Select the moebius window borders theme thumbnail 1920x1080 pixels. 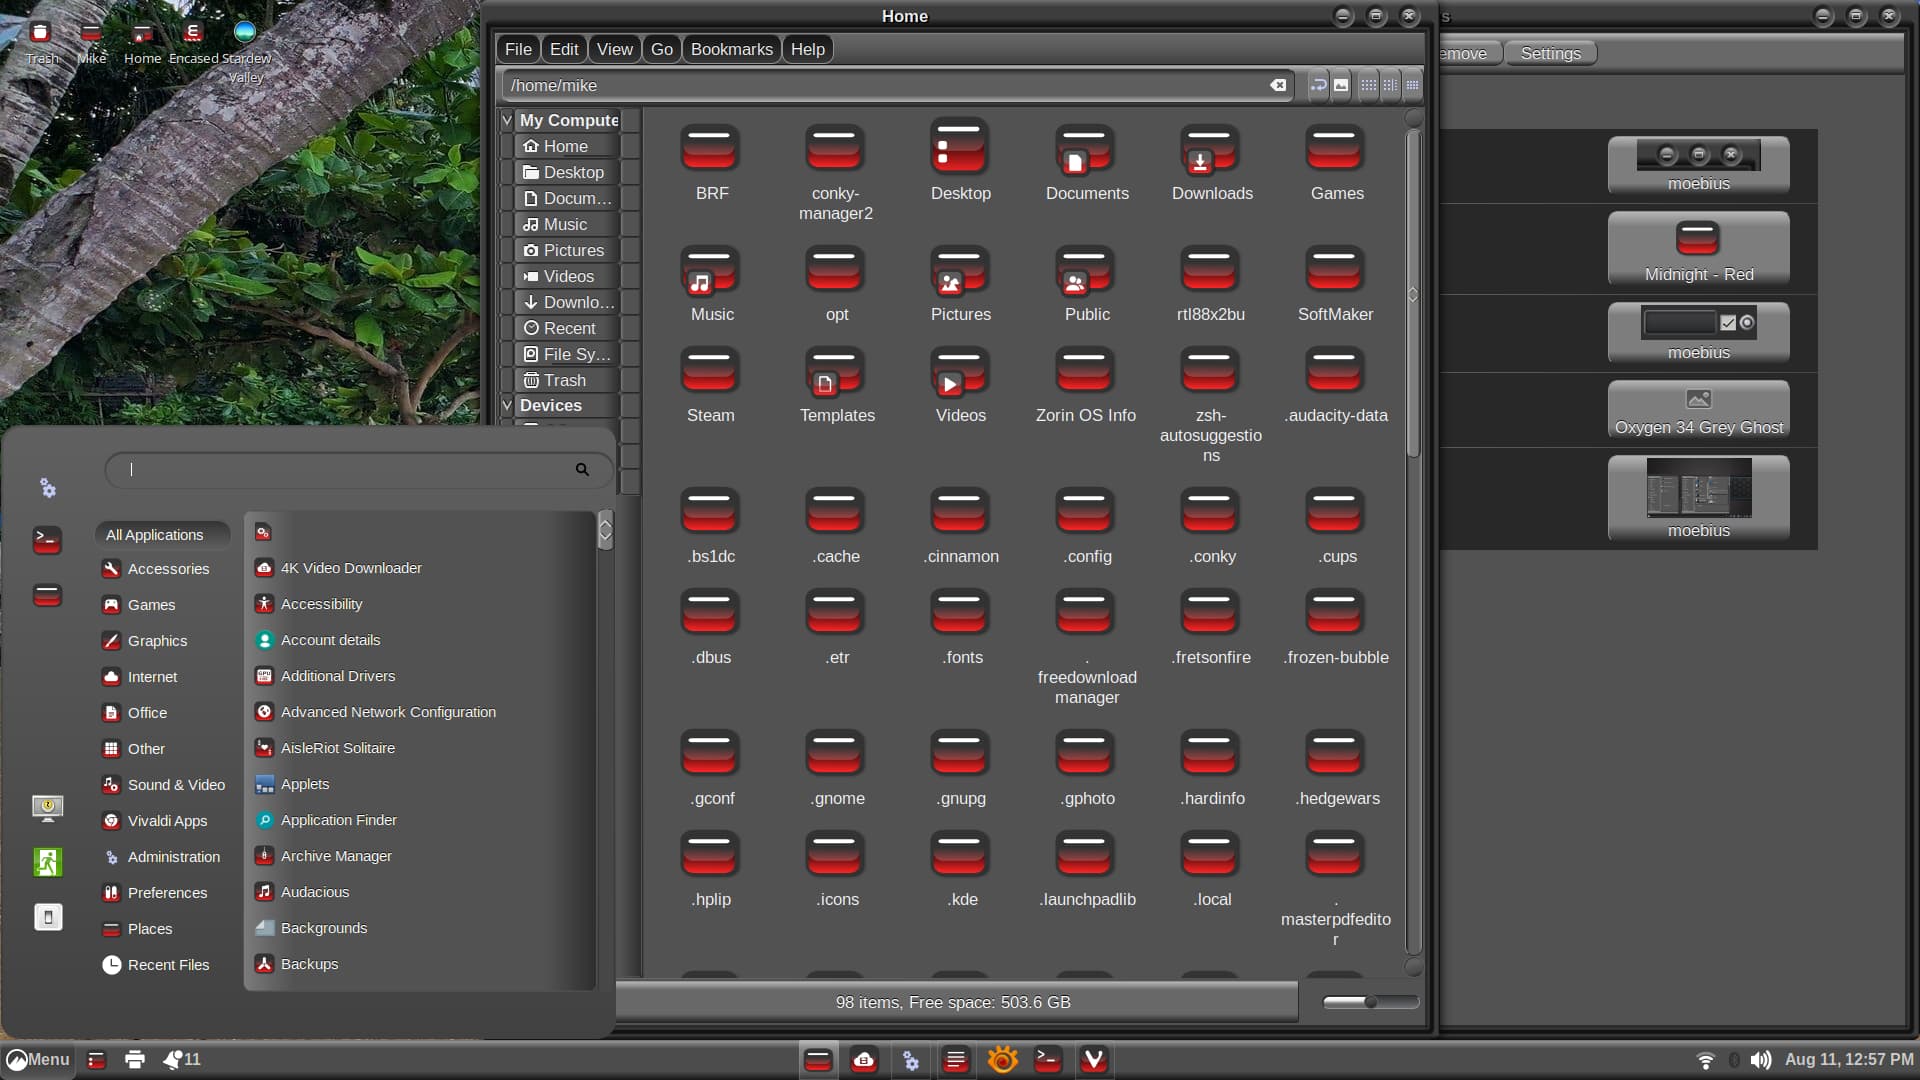1698,165
